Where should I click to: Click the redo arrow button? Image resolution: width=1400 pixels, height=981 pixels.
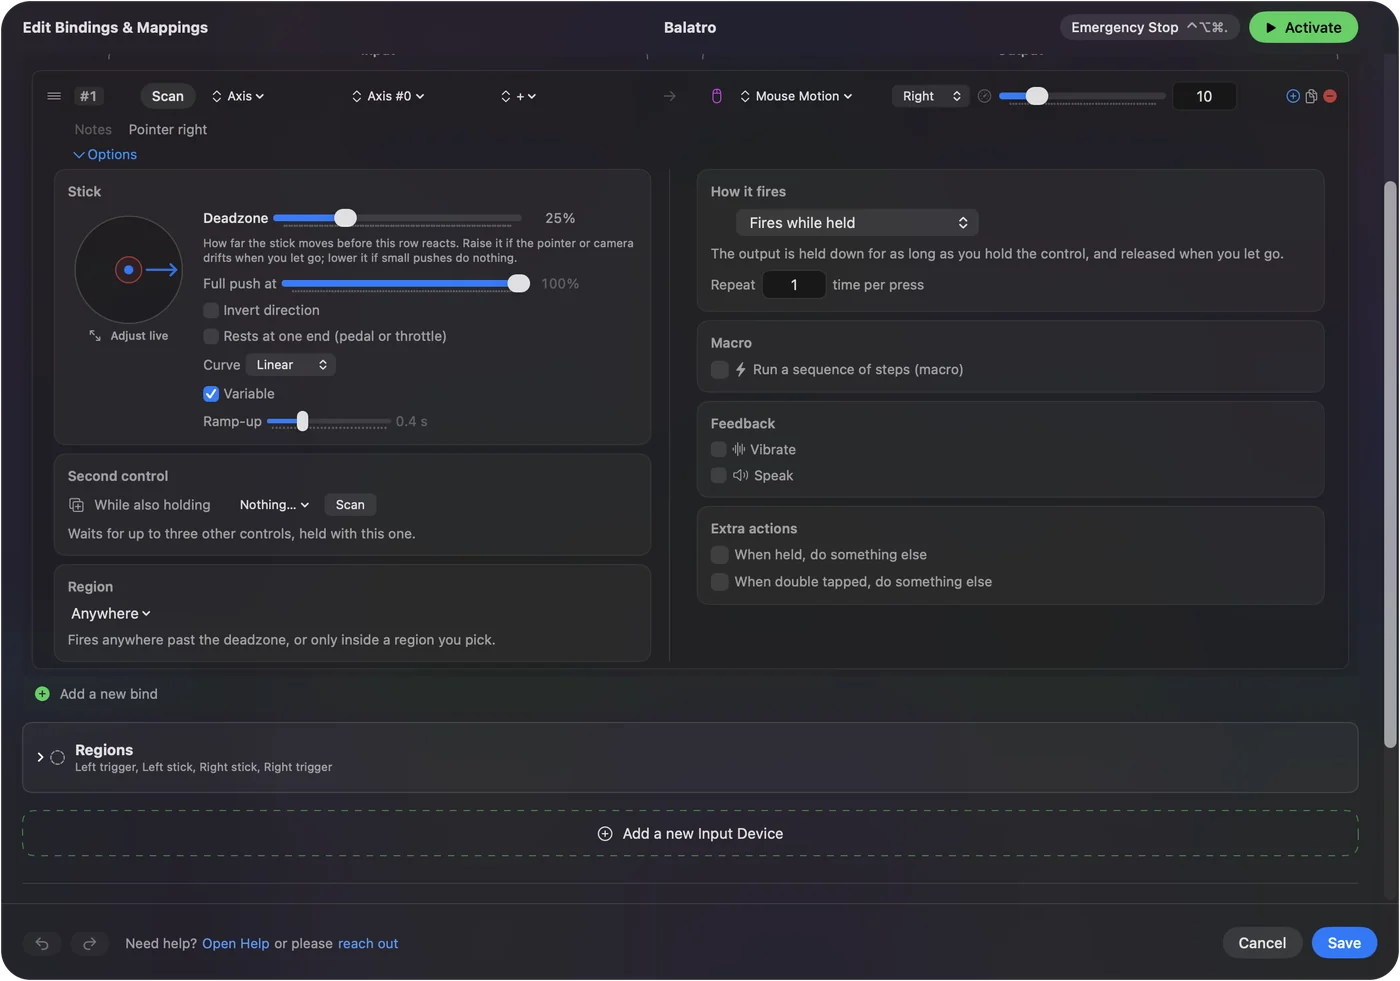[90, 943]
